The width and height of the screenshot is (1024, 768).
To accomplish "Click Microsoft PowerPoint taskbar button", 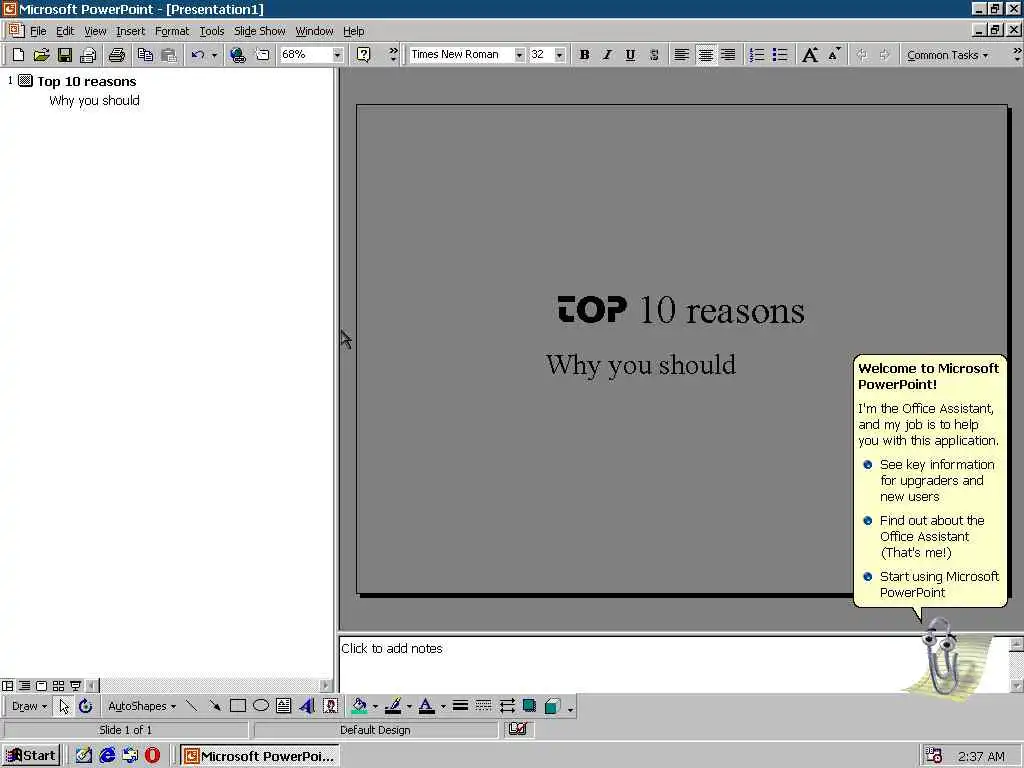I will pos(259,756).
